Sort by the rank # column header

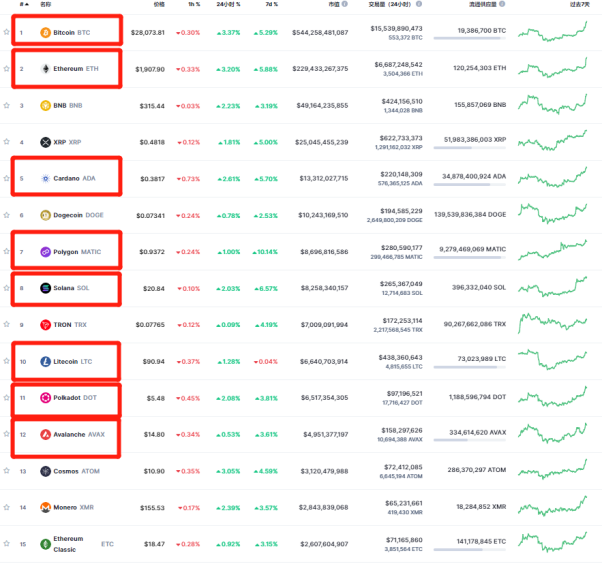(x=24, y=4)
